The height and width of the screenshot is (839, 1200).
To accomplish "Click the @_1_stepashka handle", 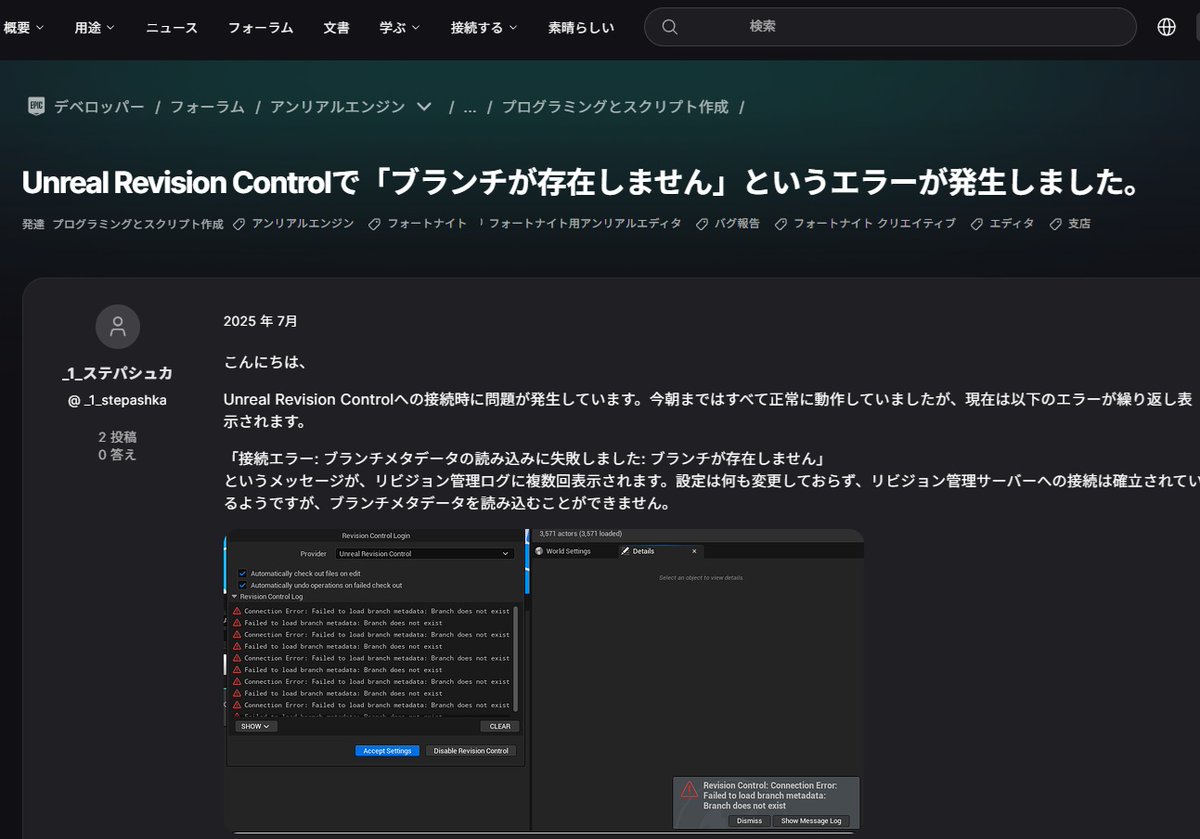I will pyautogui.click(x=117, y=400).
